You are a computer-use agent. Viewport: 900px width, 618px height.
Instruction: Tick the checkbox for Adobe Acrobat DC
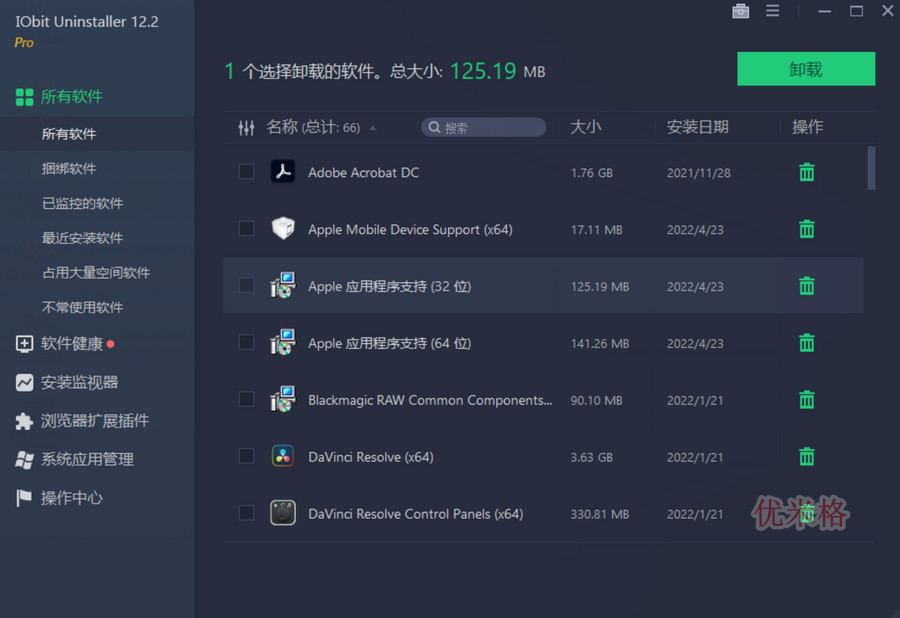pyautogui.click(x=246, y=172)
